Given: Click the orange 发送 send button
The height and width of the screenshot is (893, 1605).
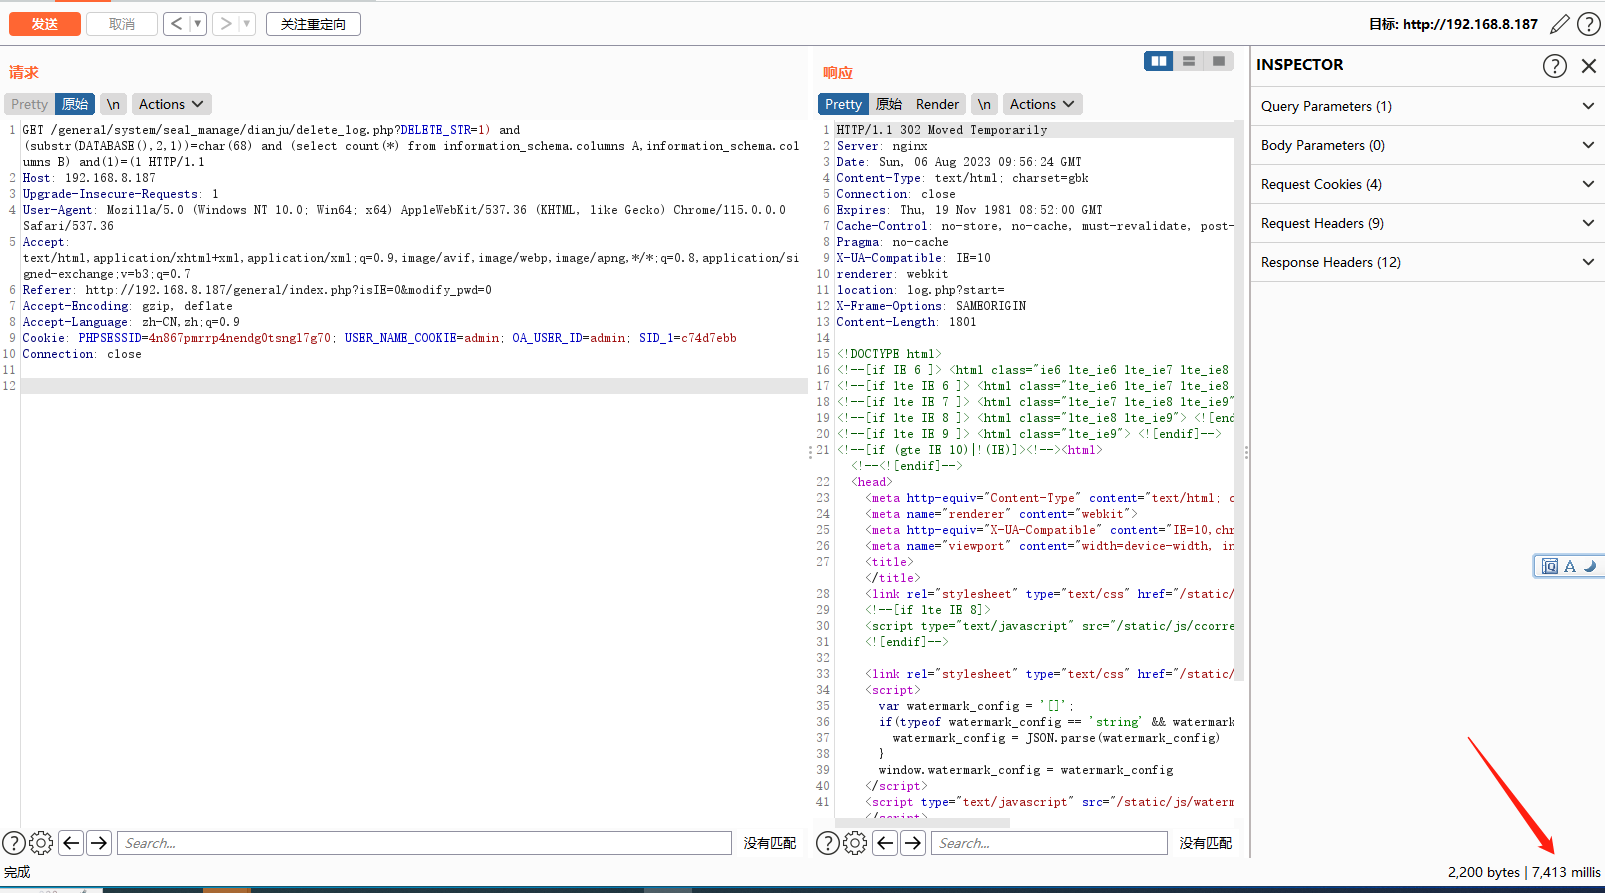Looking at the screenshot, I should pos(45,24).
